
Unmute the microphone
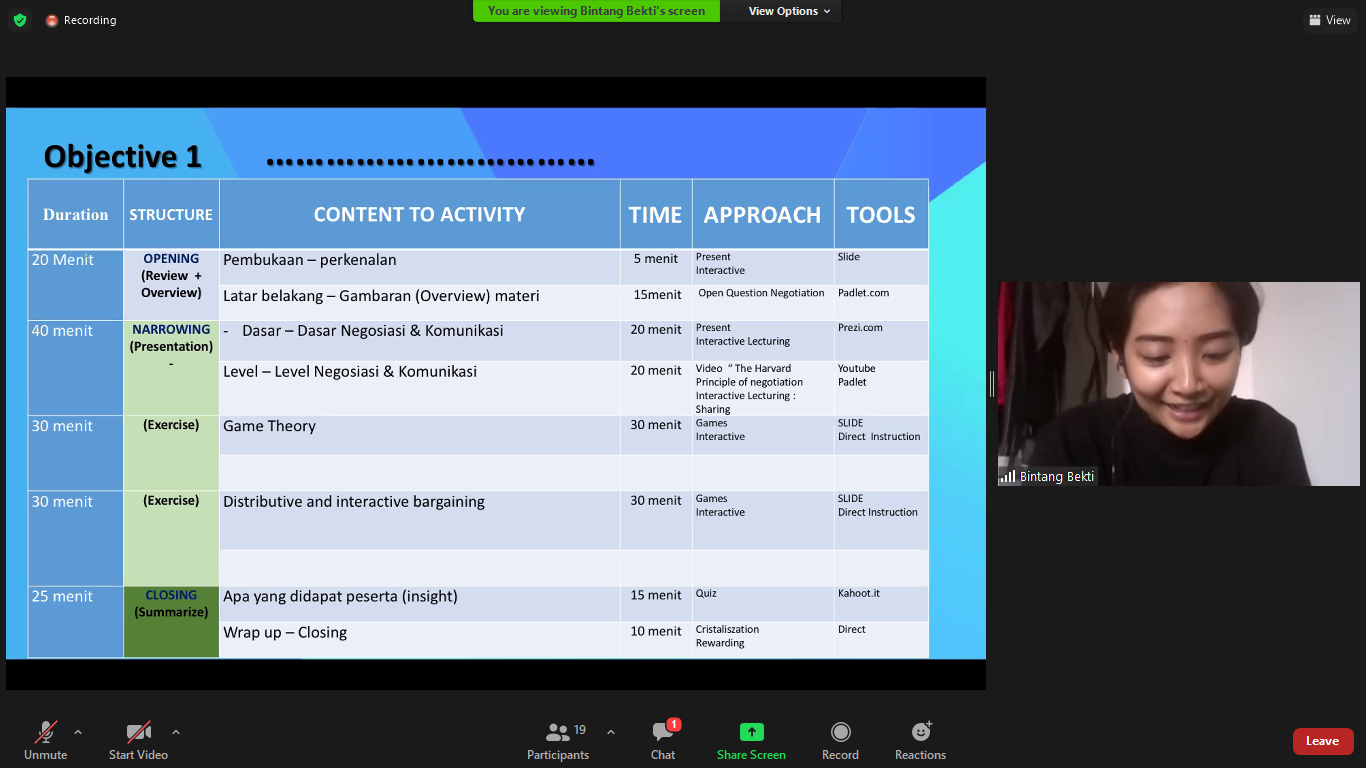46,732
